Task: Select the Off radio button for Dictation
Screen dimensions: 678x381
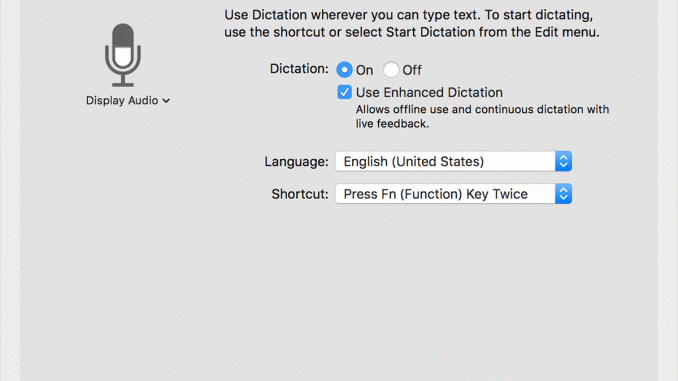Action: pyautogui.click(x=391, y=70)
